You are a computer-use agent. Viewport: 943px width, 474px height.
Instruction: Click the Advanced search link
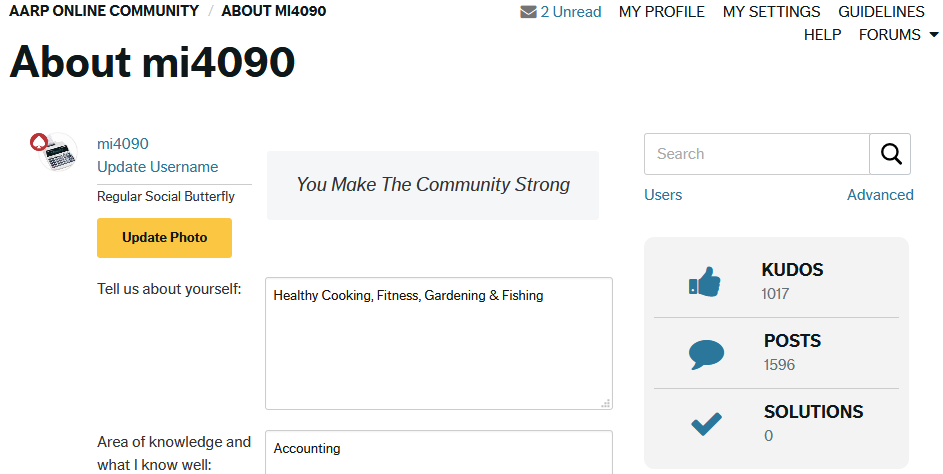880,195
